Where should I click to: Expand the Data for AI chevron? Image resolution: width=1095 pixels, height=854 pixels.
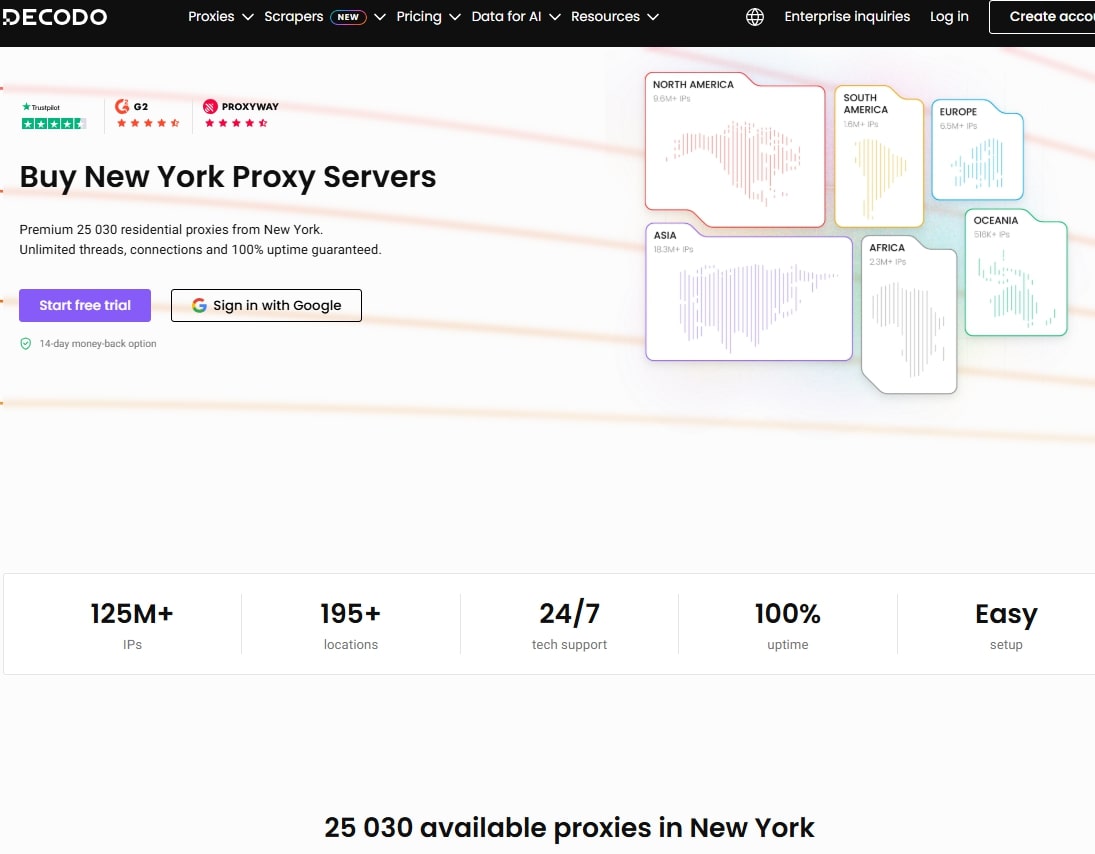click(554, 17)
